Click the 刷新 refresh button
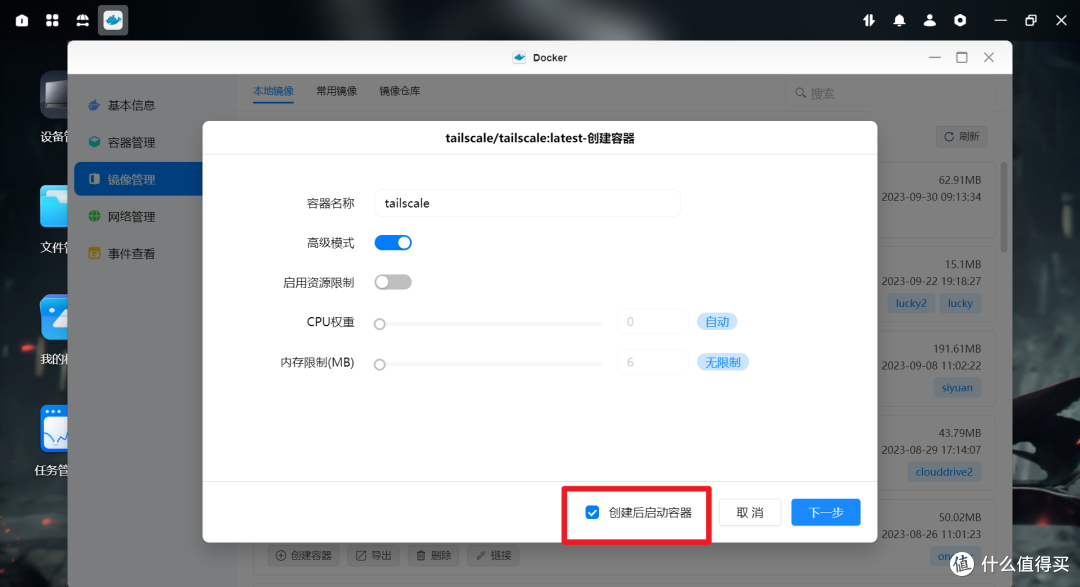 (962, 136)
